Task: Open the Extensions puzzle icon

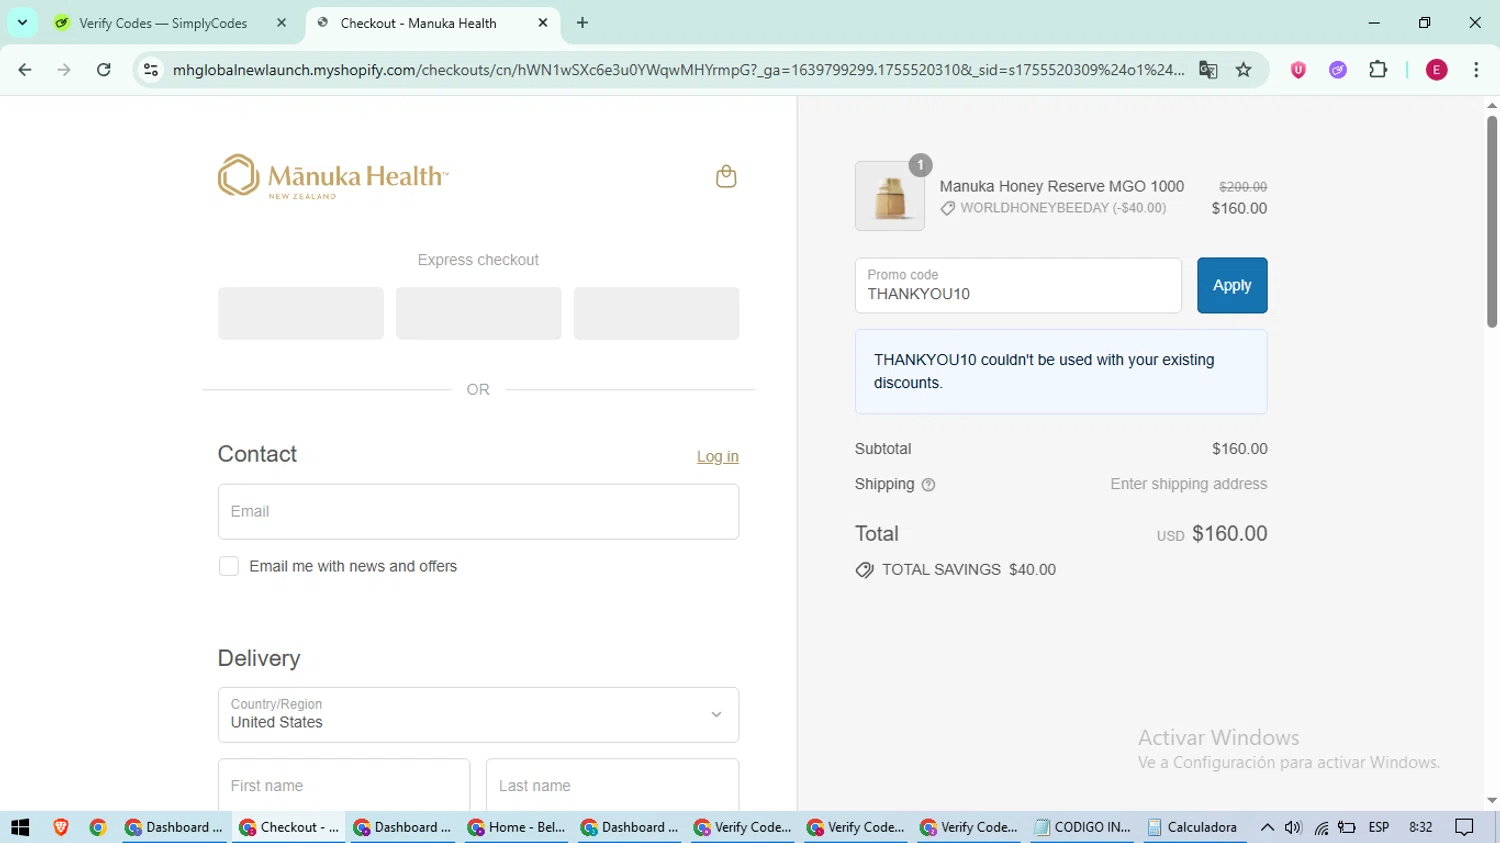Action: (1378, 70)
